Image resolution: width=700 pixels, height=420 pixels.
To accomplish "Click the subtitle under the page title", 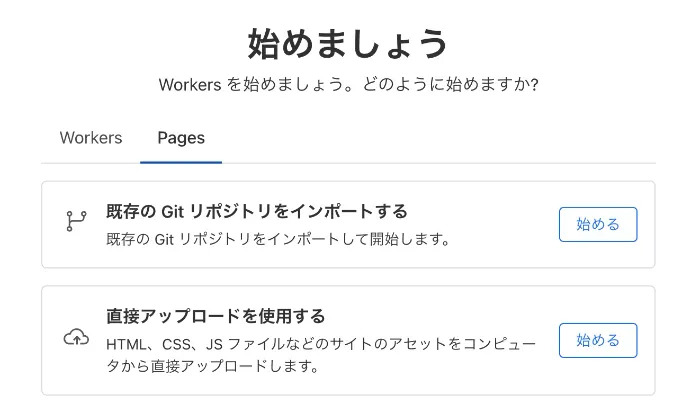I will 348,85.
